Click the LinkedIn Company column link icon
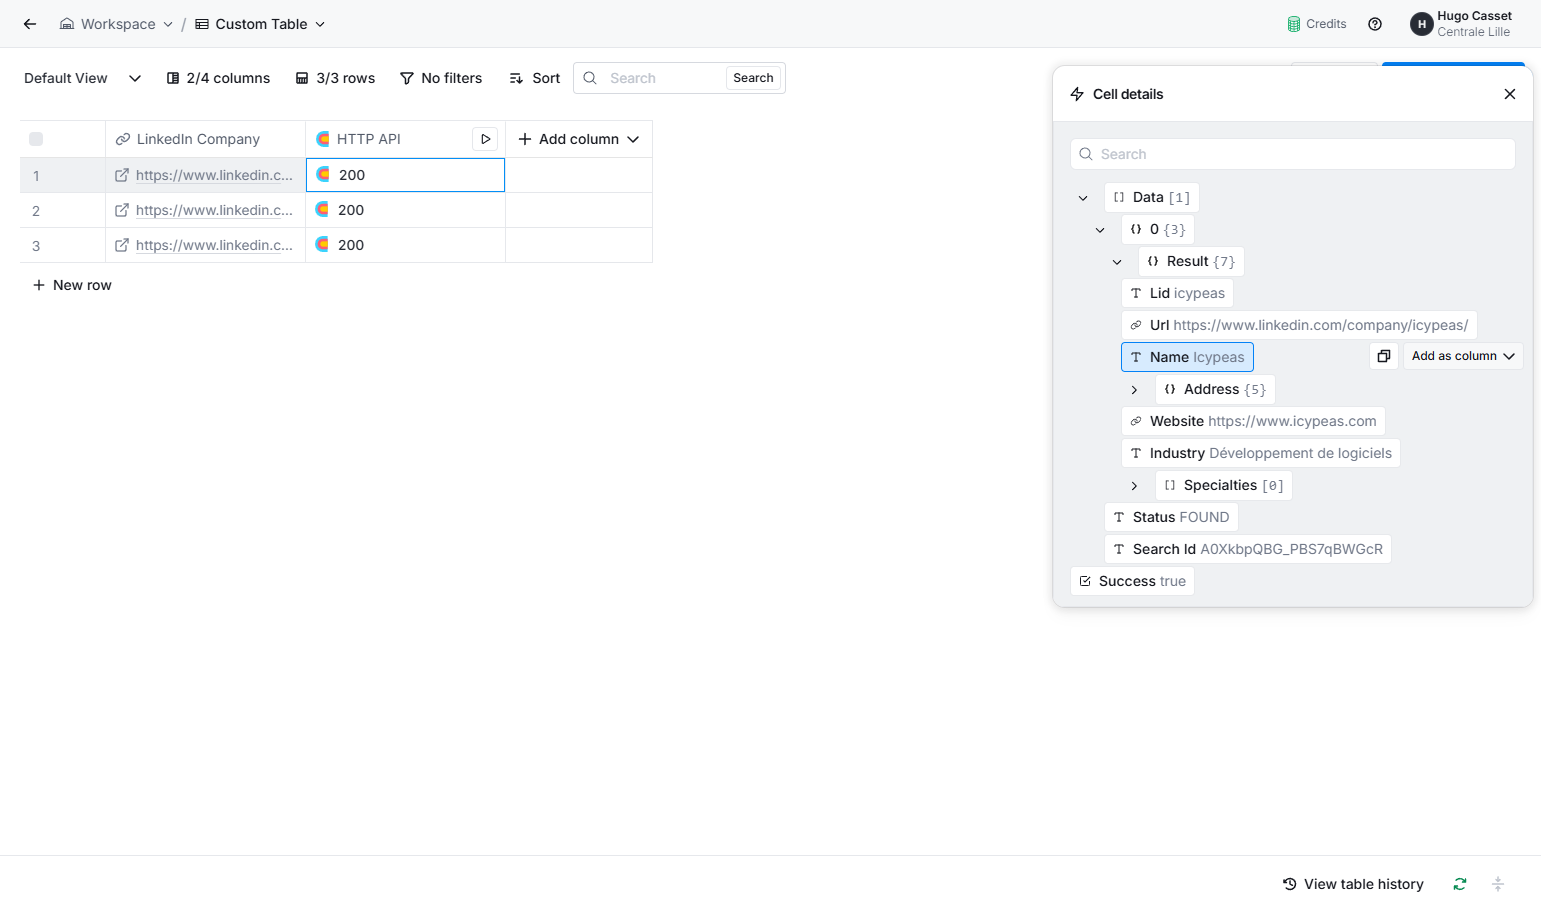The height and width of the screenshot is (911, 1541). 123,139
